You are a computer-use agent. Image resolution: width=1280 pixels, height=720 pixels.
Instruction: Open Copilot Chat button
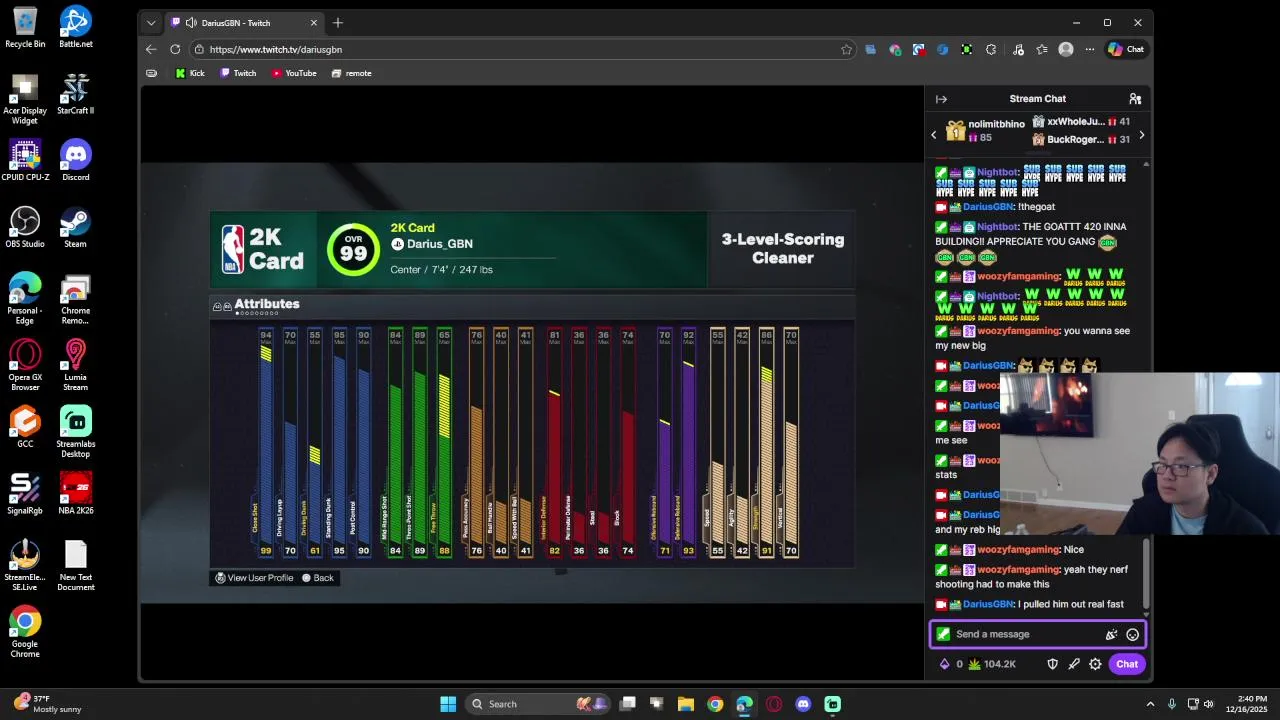[x=1126, y=49]
